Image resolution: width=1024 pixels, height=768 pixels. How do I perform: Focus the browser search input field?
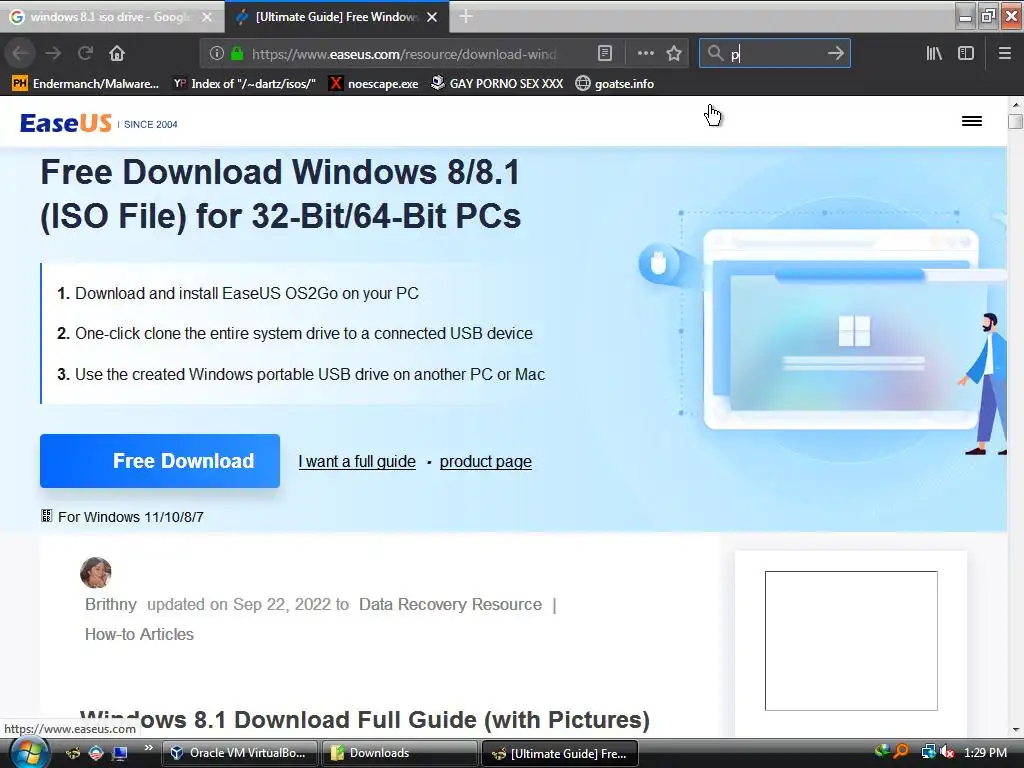775,54
